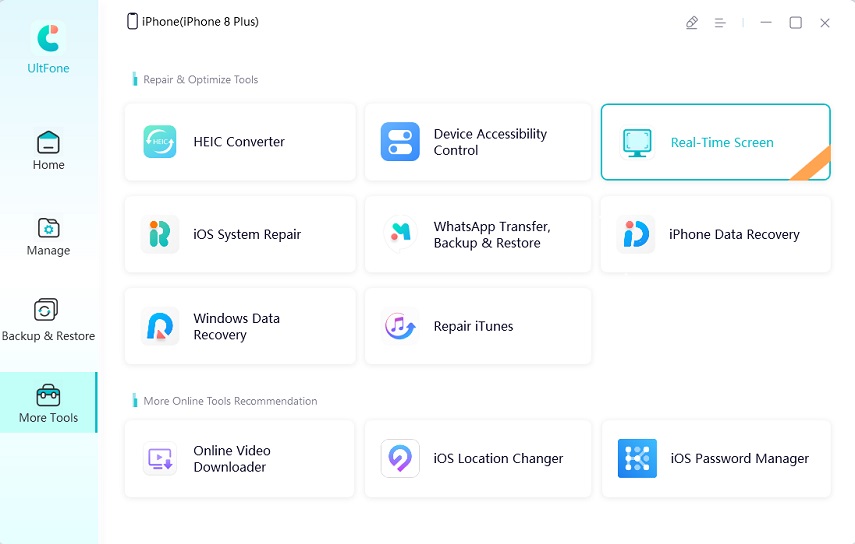Go to the Manage tab label
The image size is (855, 544).
point(49,250)
